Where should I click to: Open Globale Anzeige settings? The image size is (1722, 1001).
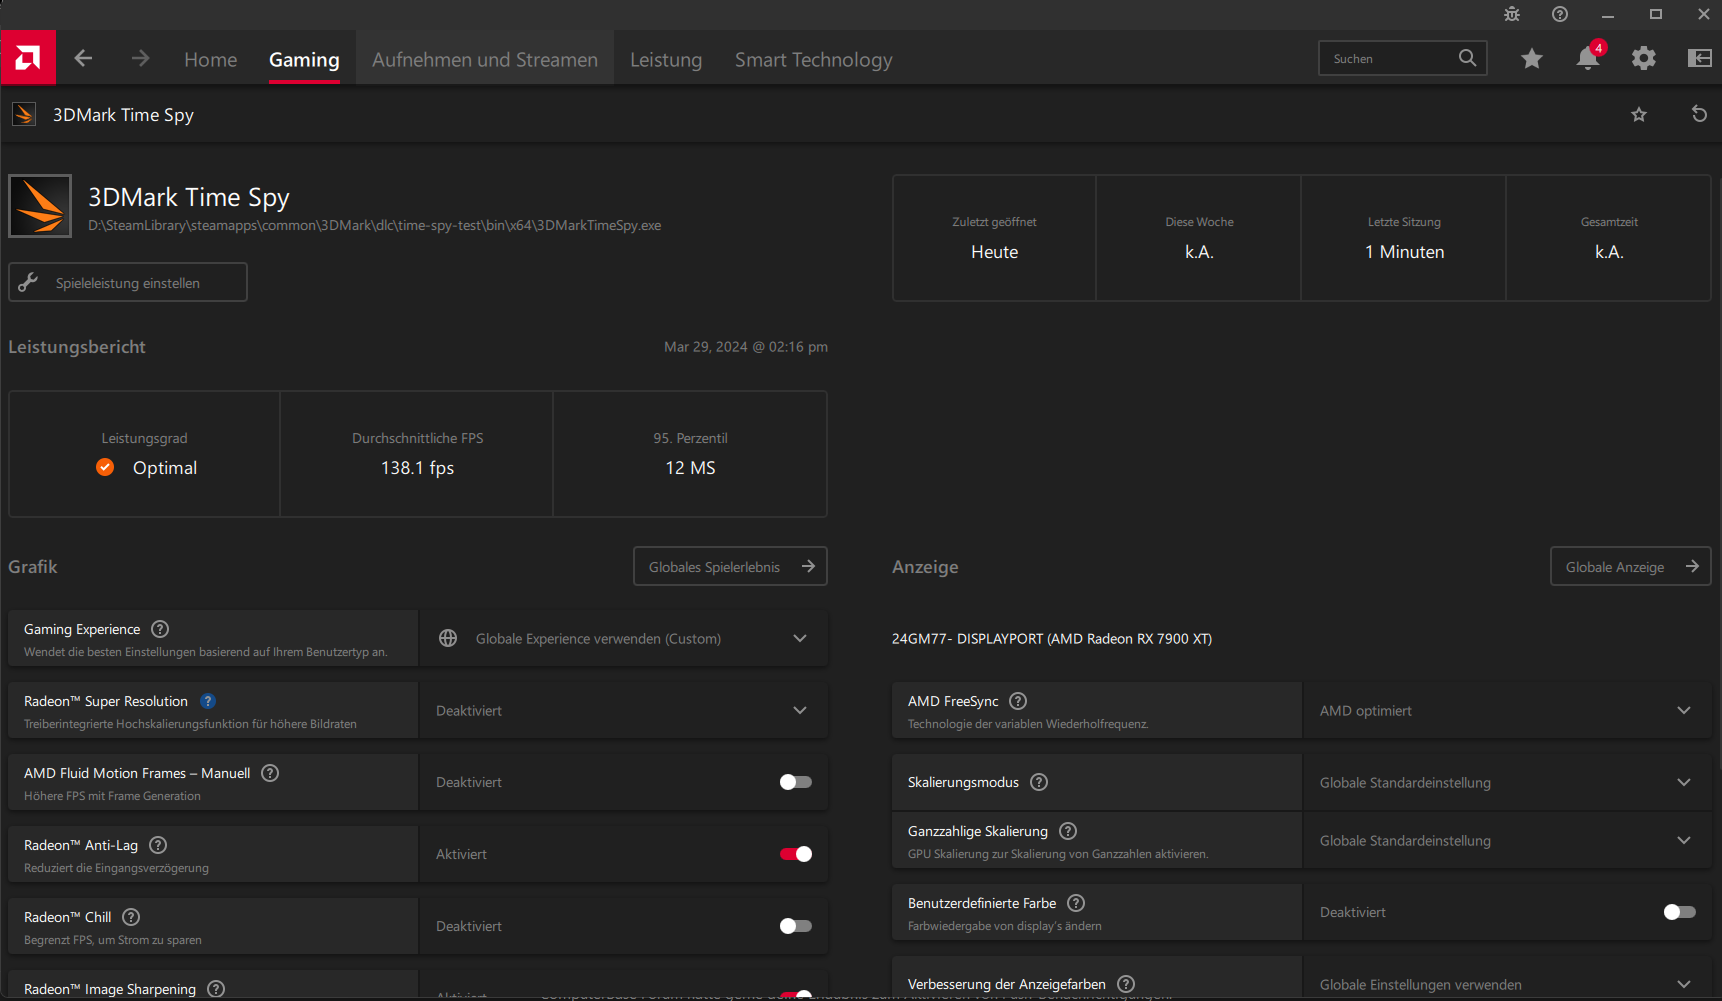point(1631,566)
